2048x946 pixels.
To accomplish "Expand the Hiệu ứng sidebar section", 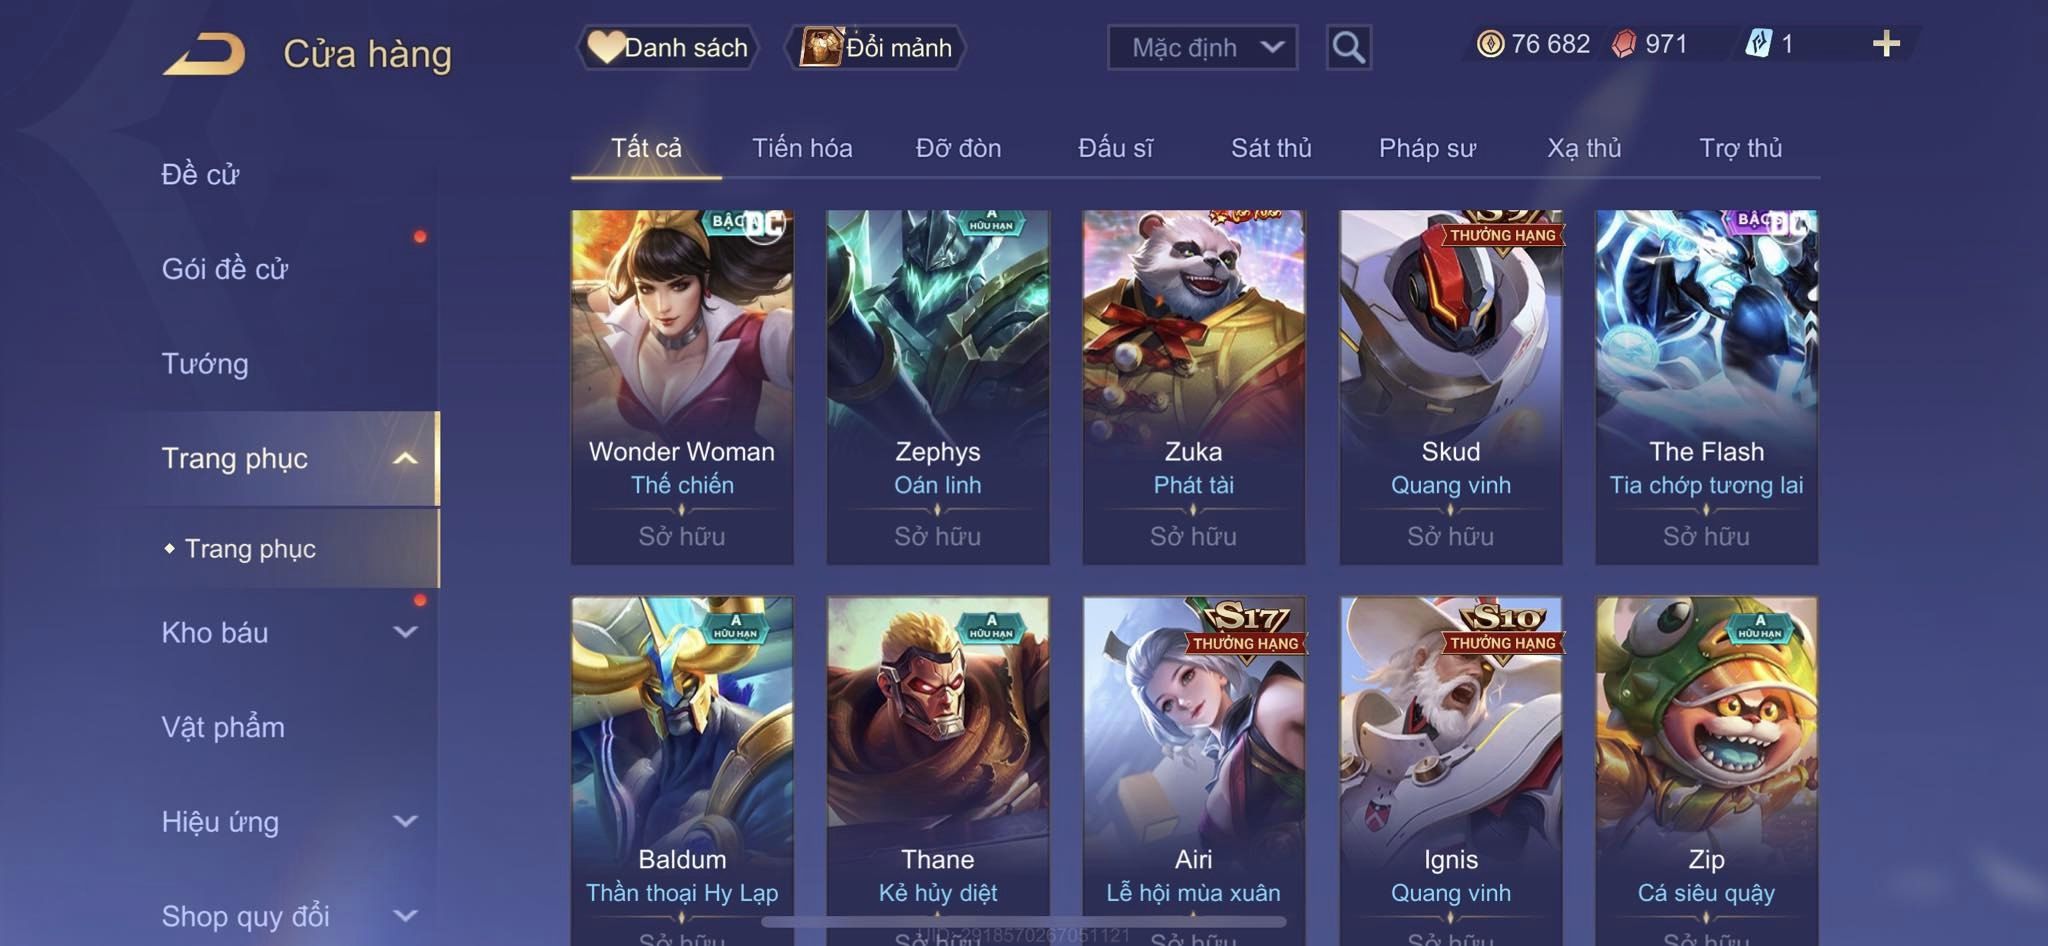I will (405, 821).
